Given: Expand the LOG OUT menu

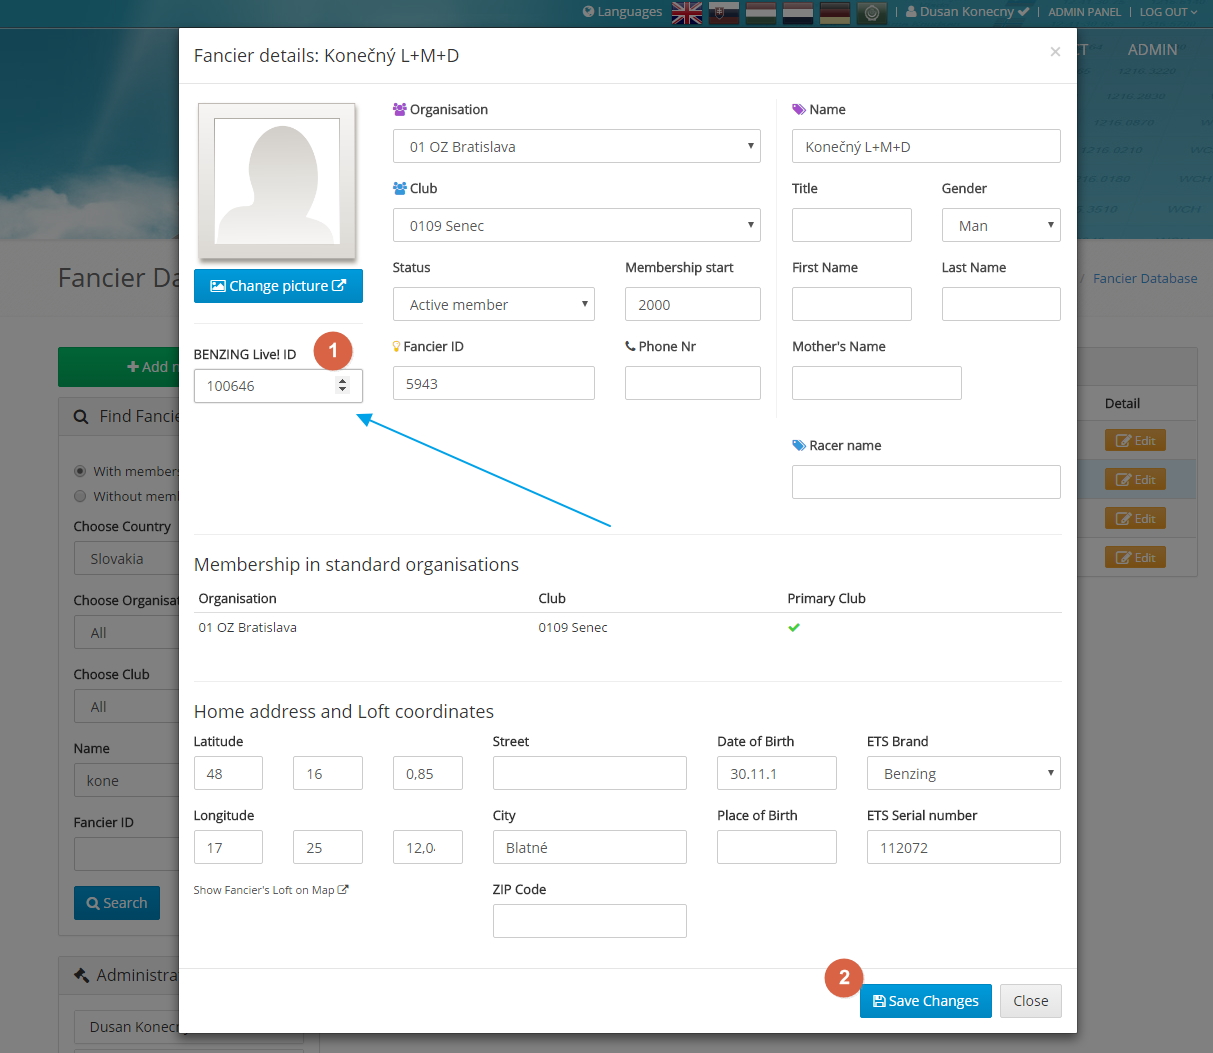Looking at the screenshot, I should point(1167,12).
